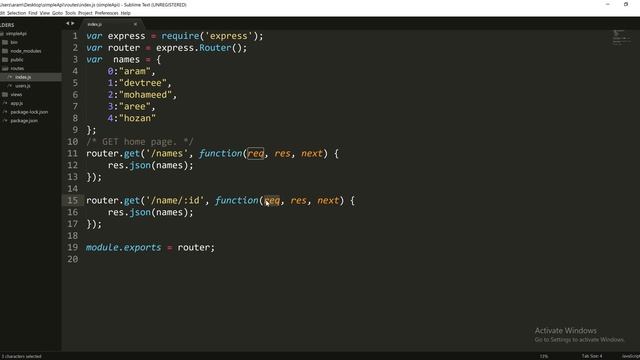Click the 'res' parameter on line 15

[298, 201]
